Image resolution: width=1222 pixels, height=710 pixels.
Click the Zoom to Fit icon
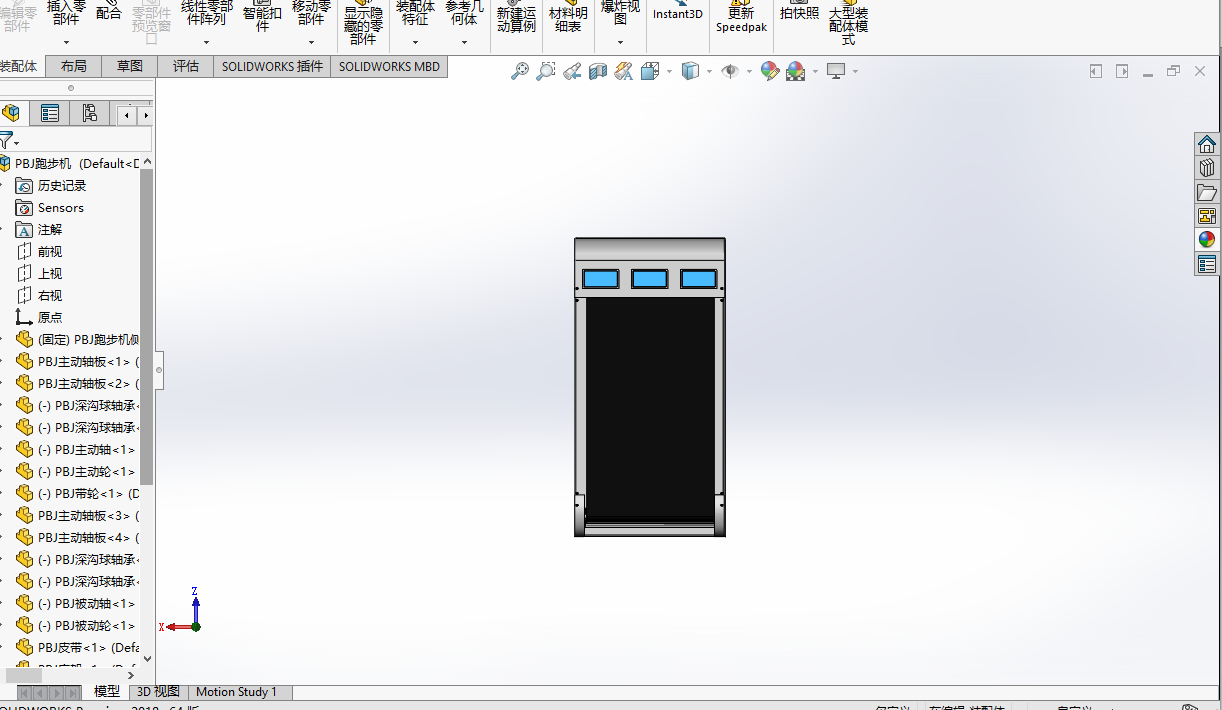click(520, 71)
